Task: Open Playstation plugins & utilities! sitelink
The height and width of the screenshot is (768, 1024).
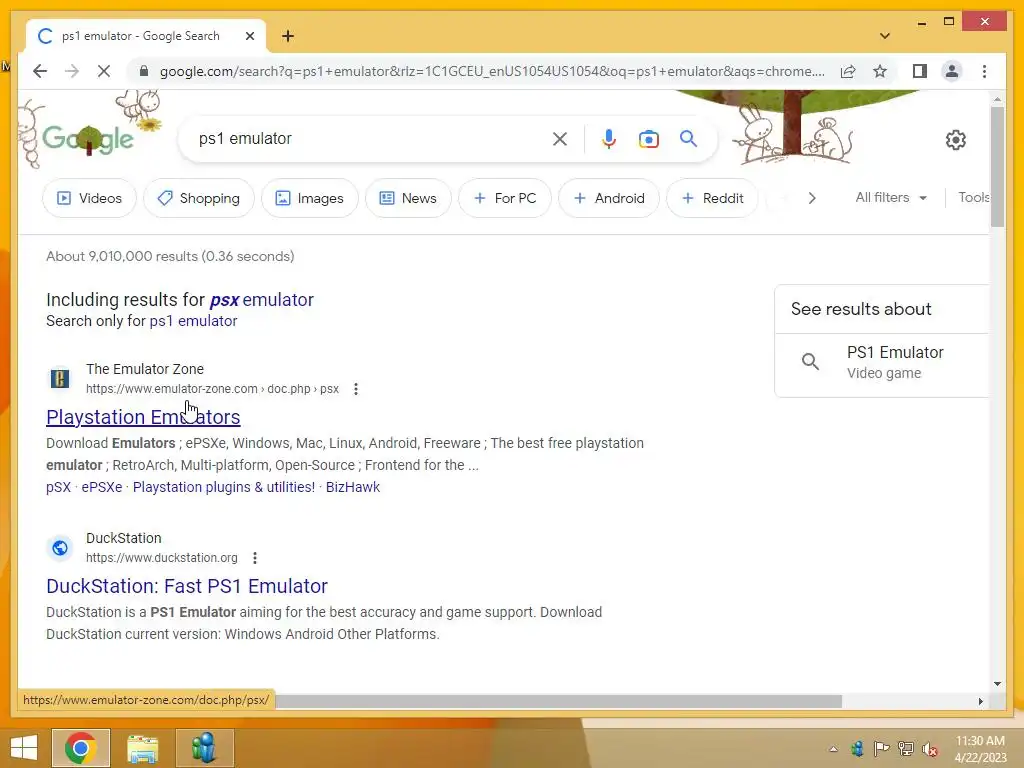Action: (x=224, y=487)
